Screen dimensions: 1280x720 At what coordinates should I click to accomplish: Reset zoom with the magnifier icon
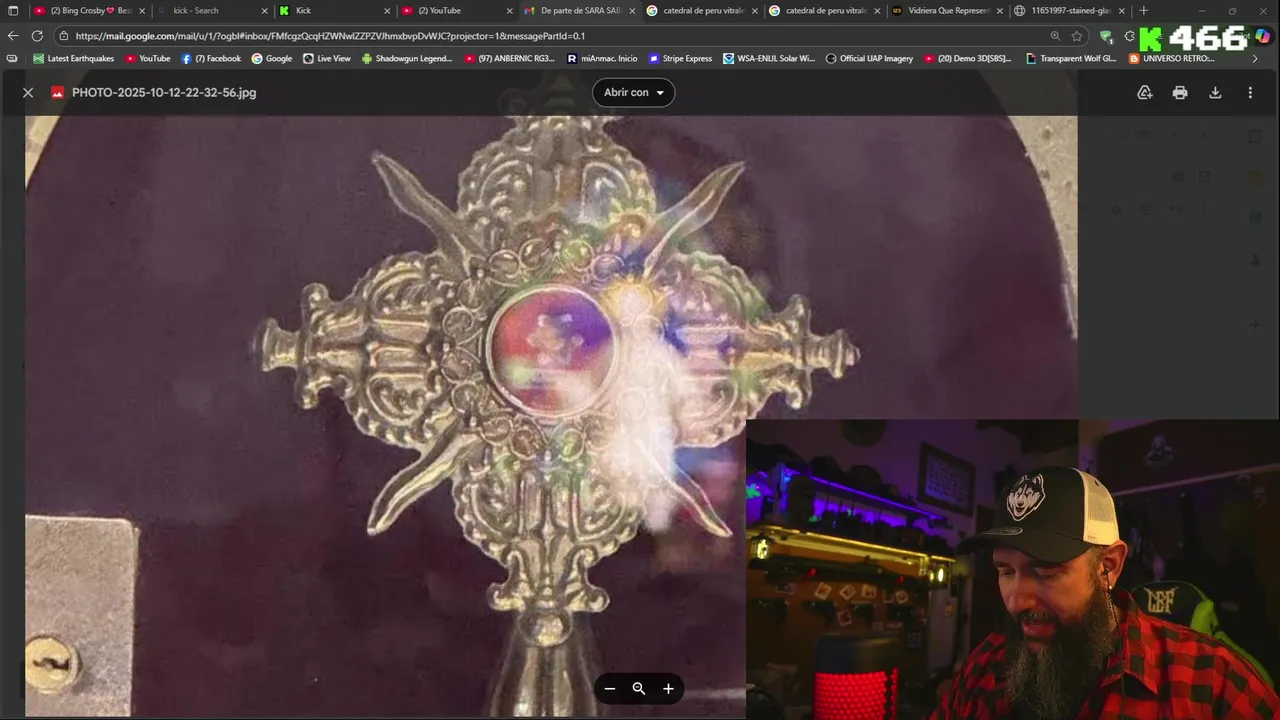pos(639,688)
